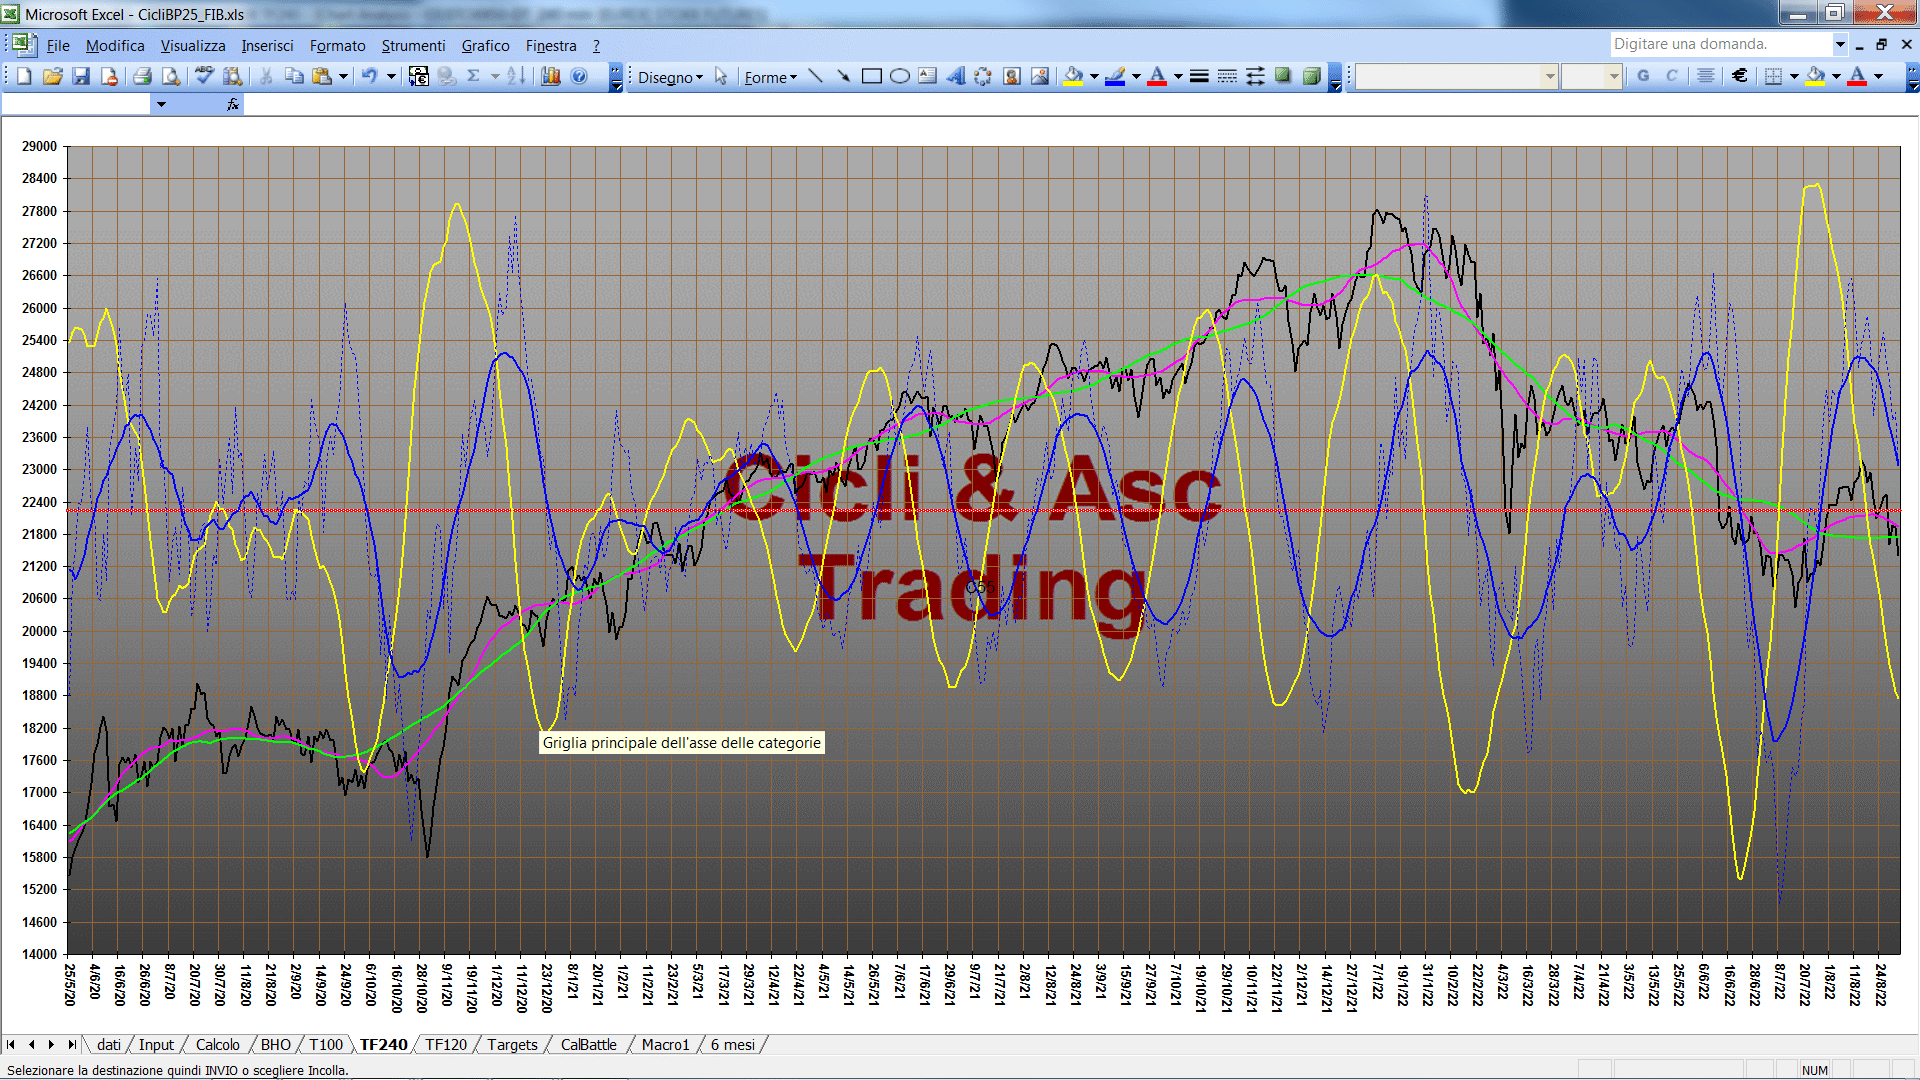
Task: Toggle the Center alignment button
Action: (1706, 76)
